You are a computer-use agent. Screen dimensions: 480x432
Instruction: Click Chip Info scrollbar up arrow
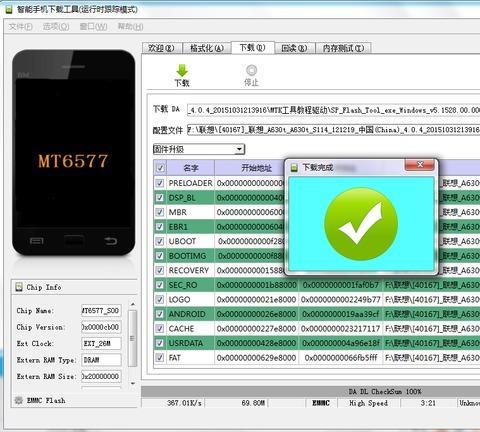point(133,304)
